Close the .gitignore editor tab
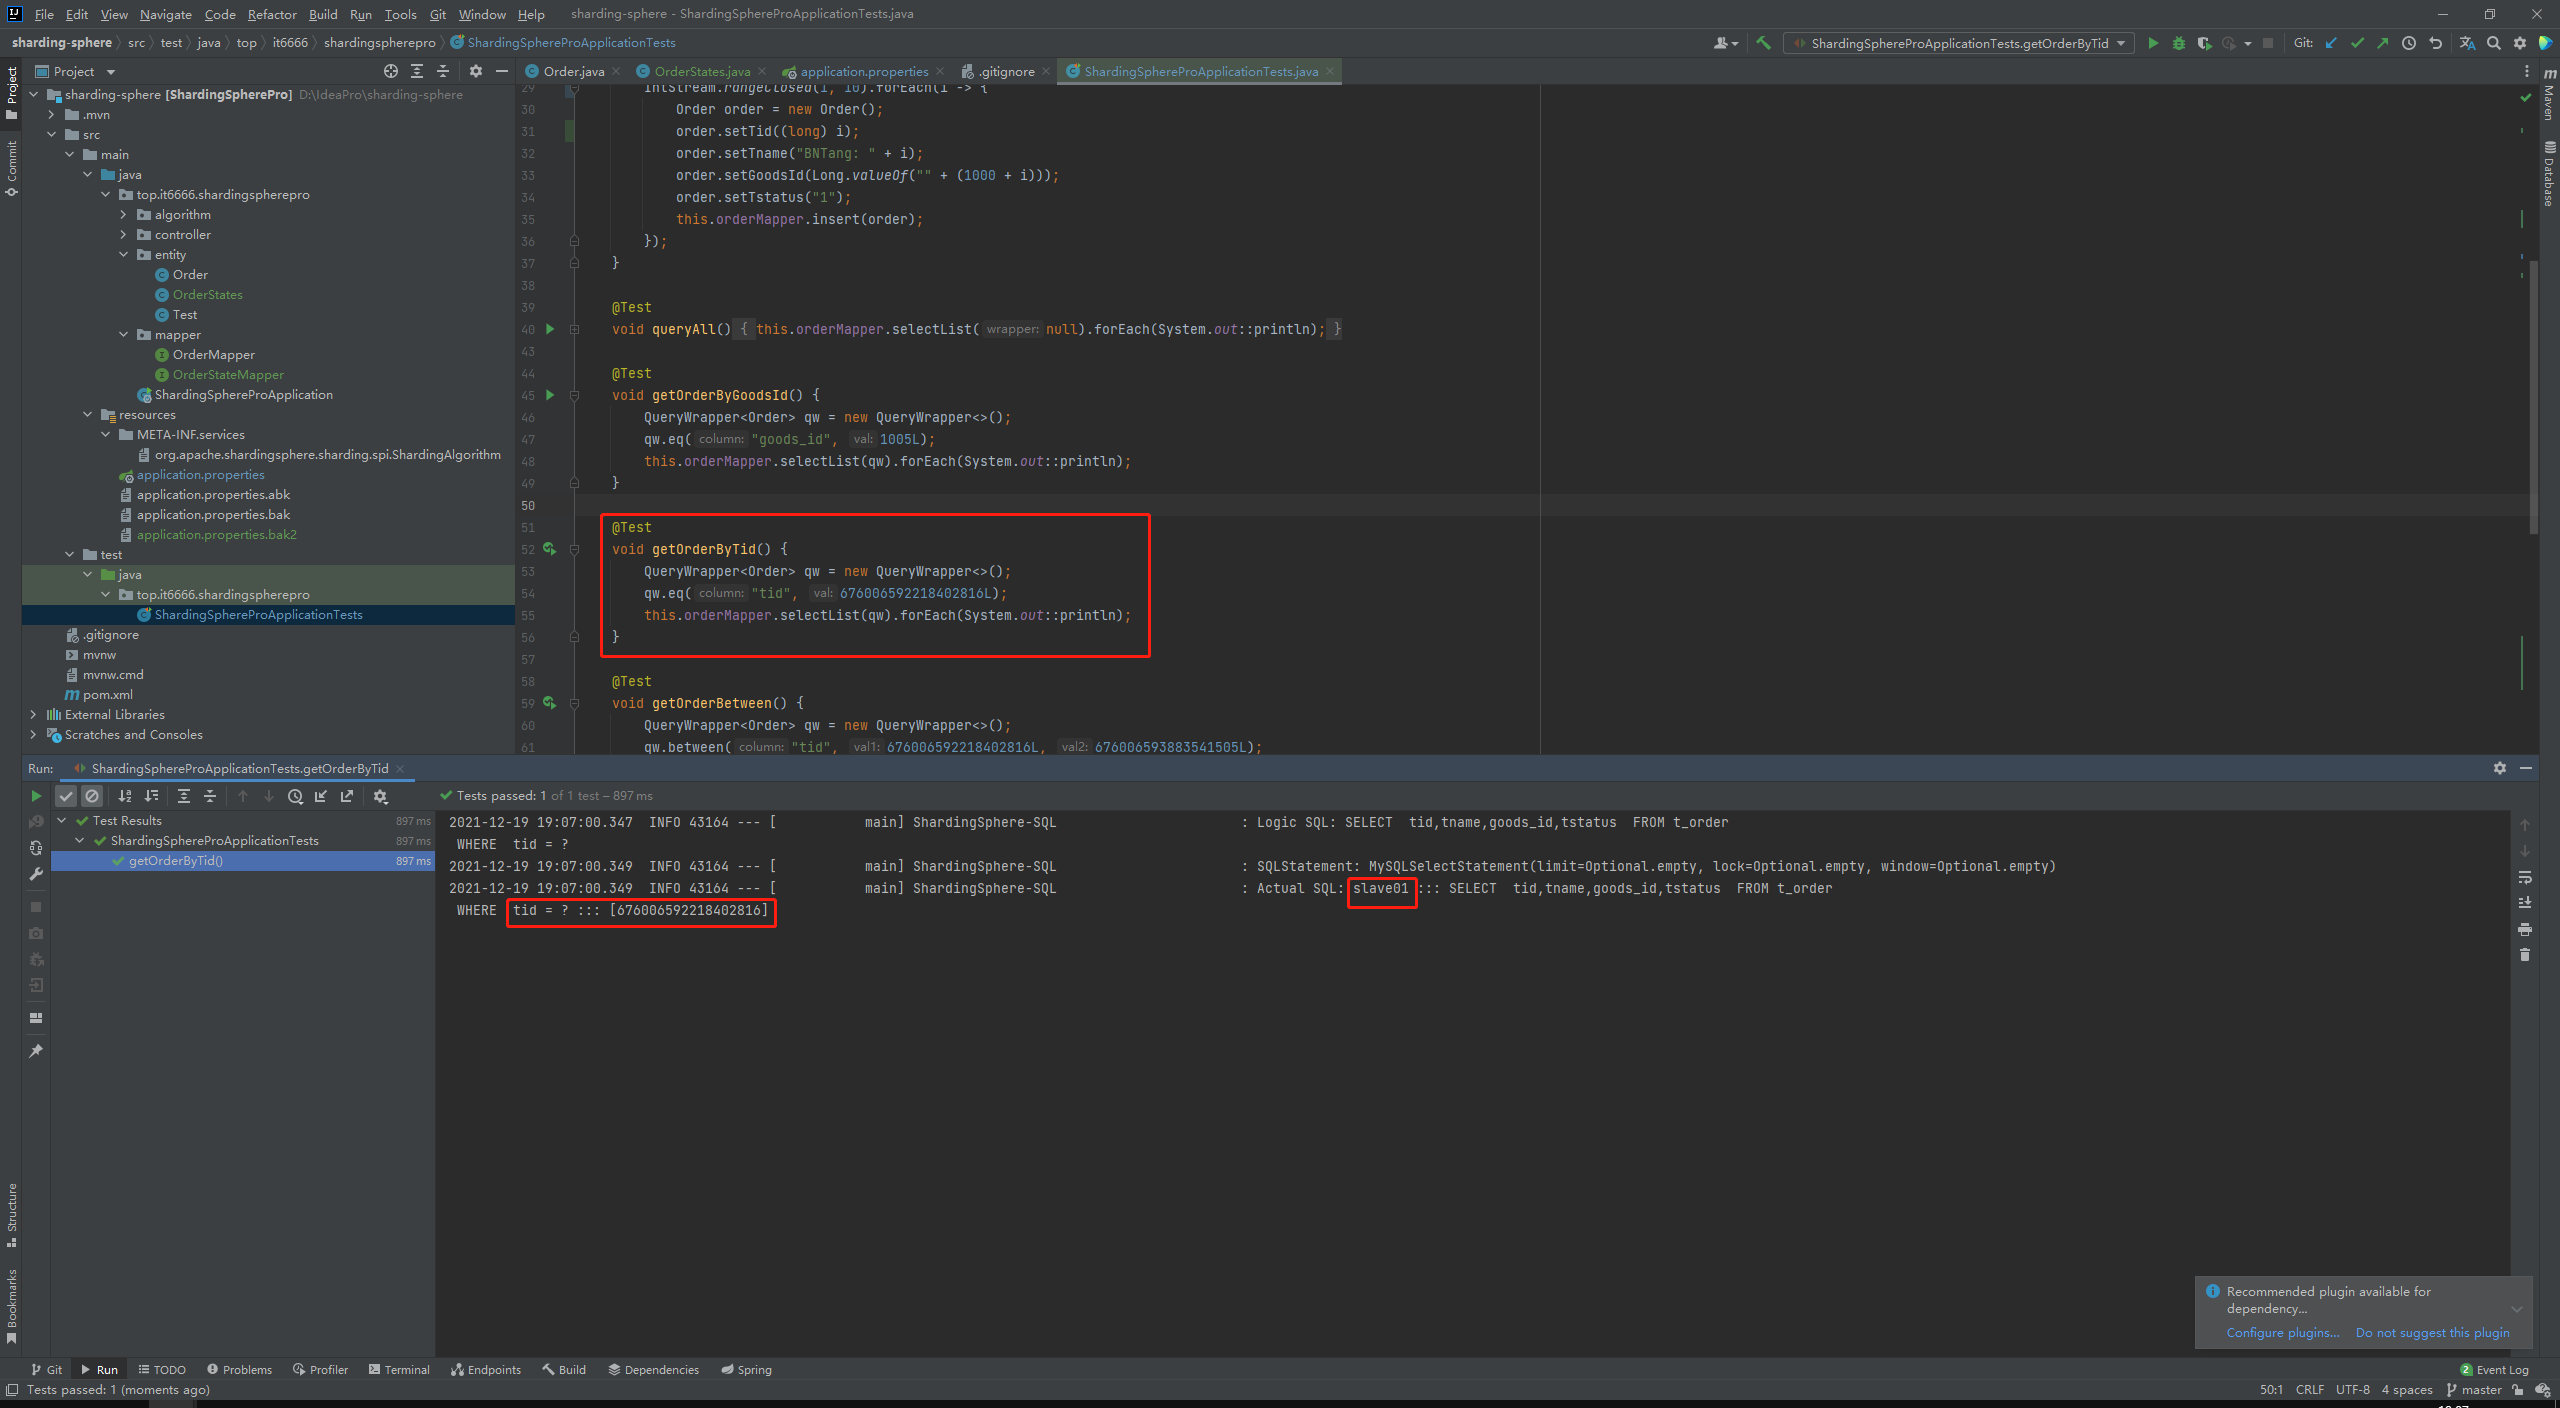 1046,71
